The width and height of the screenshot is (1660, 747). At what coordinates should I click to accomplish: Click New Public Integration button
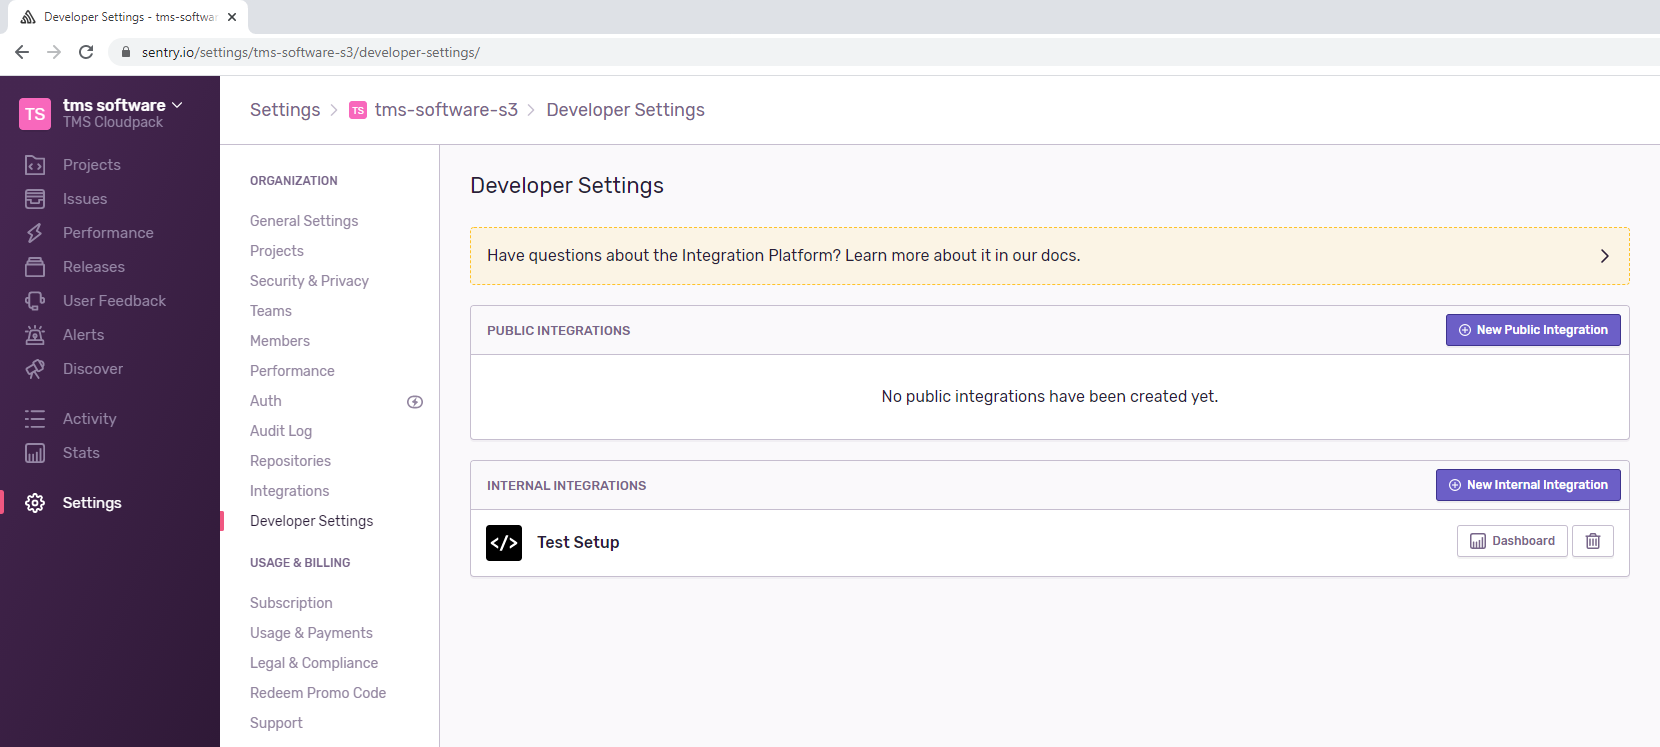point(1532,330)
